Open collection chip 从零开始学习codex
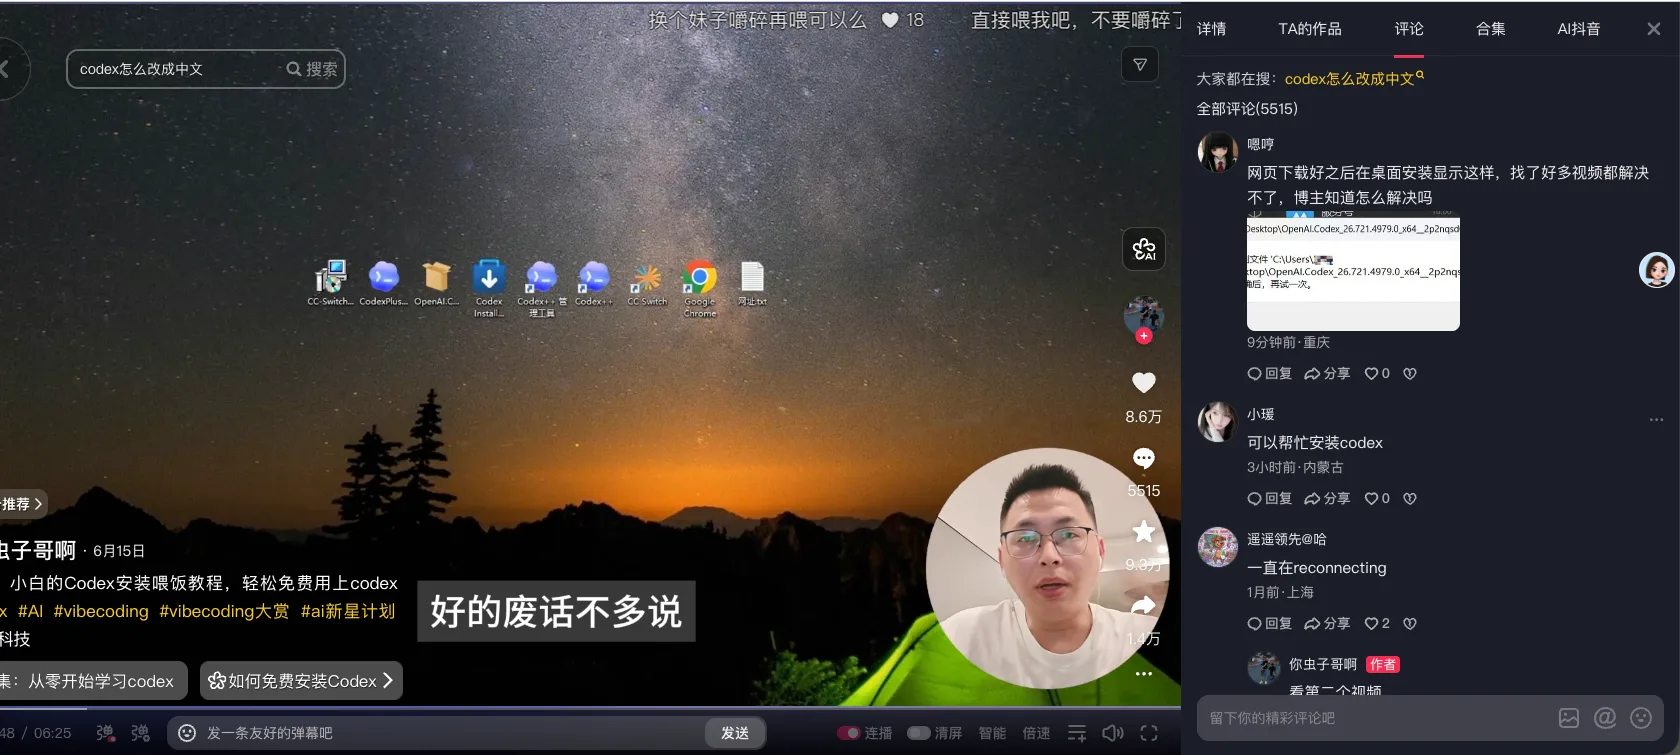 point(92,681)
